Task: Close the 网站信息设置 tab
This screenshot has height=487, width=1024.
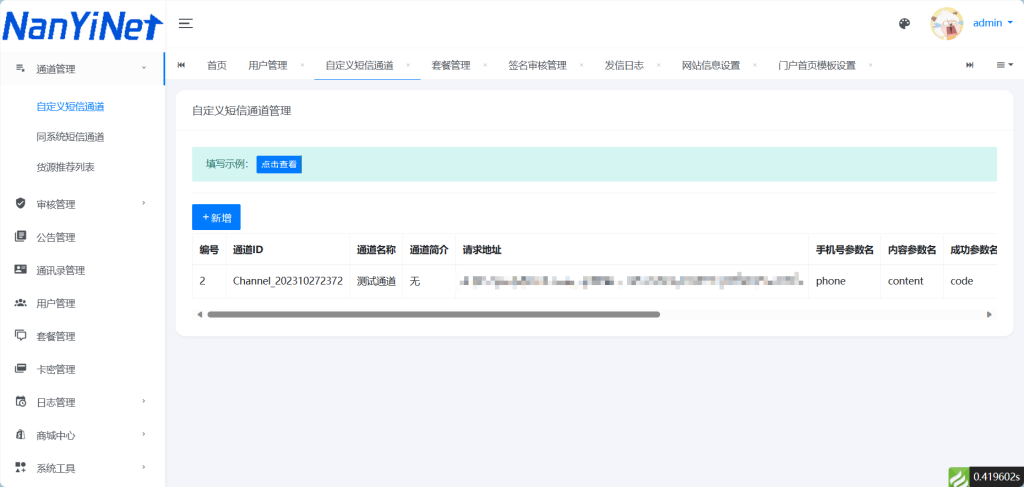Action: click(755, 65)
